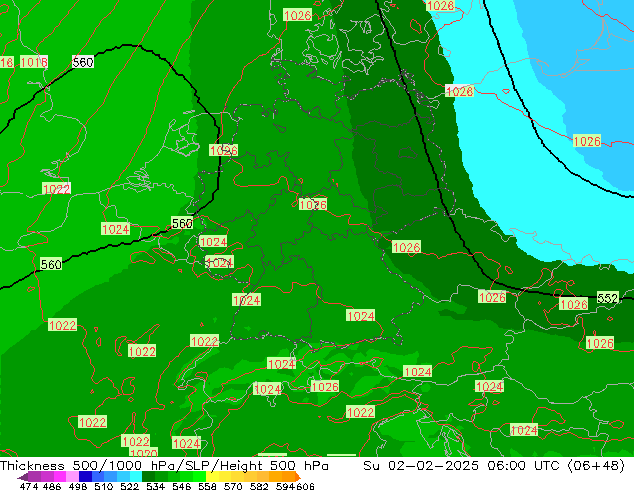Click the 558 legend value
The width and height of the screenshot is (634, 490).
tap(207, 486)
